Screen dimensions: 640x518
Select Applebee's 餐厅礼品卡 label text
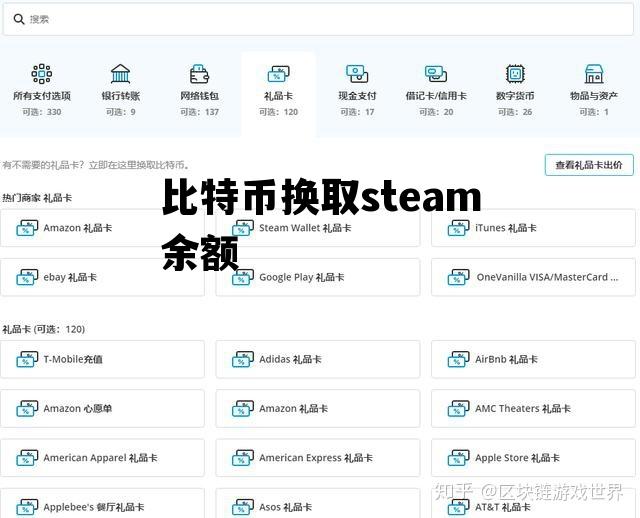94,507
